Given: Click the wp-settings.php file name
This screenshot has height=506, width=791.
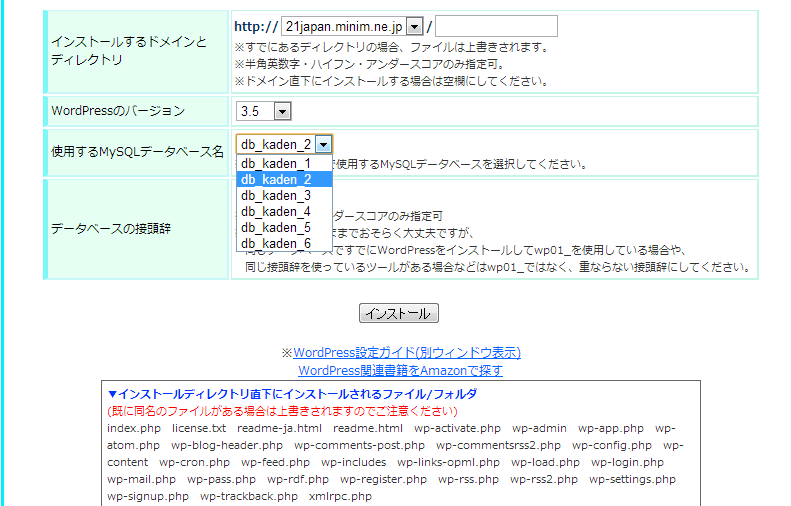Looking at the screenshot, I should coord(632,479).
